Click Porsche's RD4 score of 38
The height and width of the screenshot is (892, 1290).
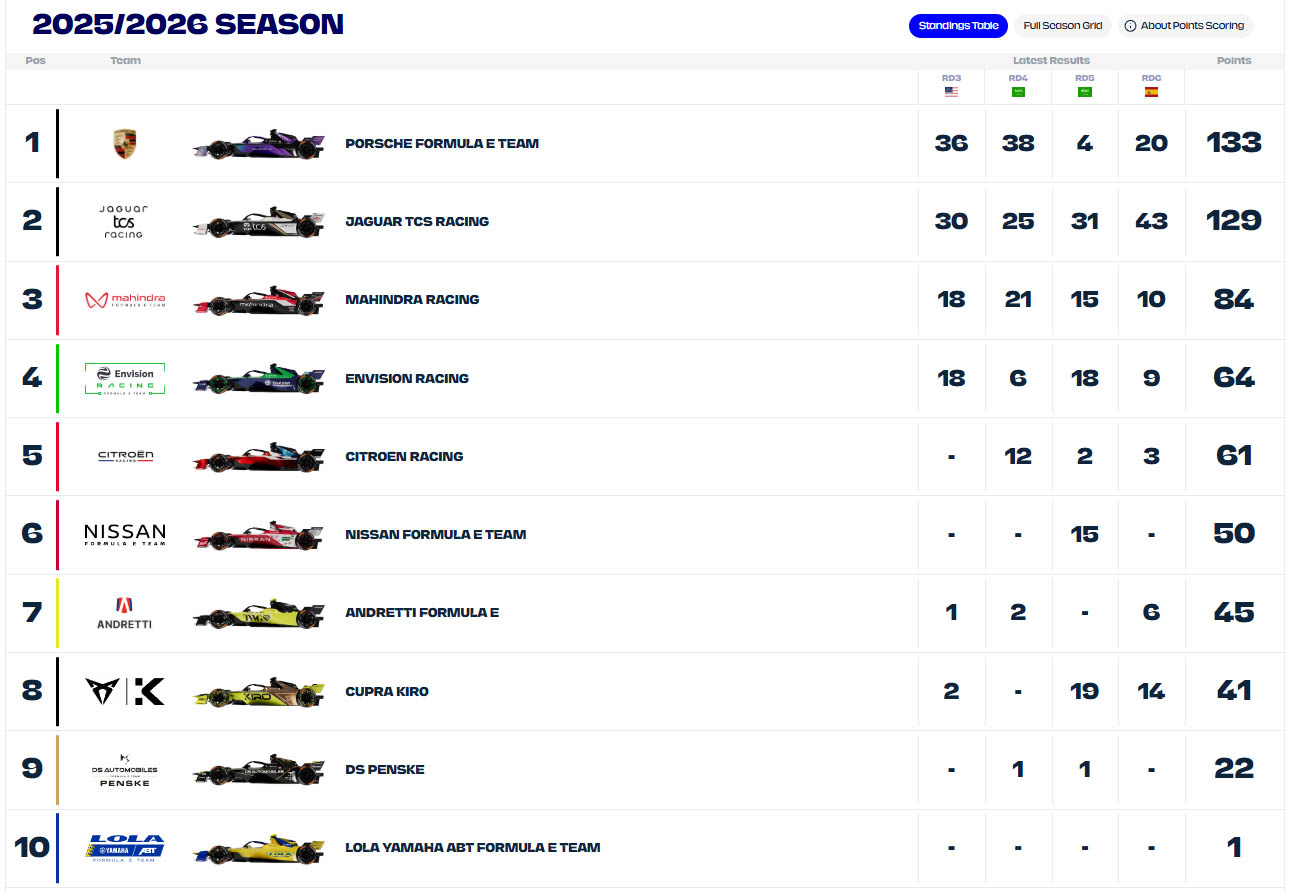tap(1018, 143)
